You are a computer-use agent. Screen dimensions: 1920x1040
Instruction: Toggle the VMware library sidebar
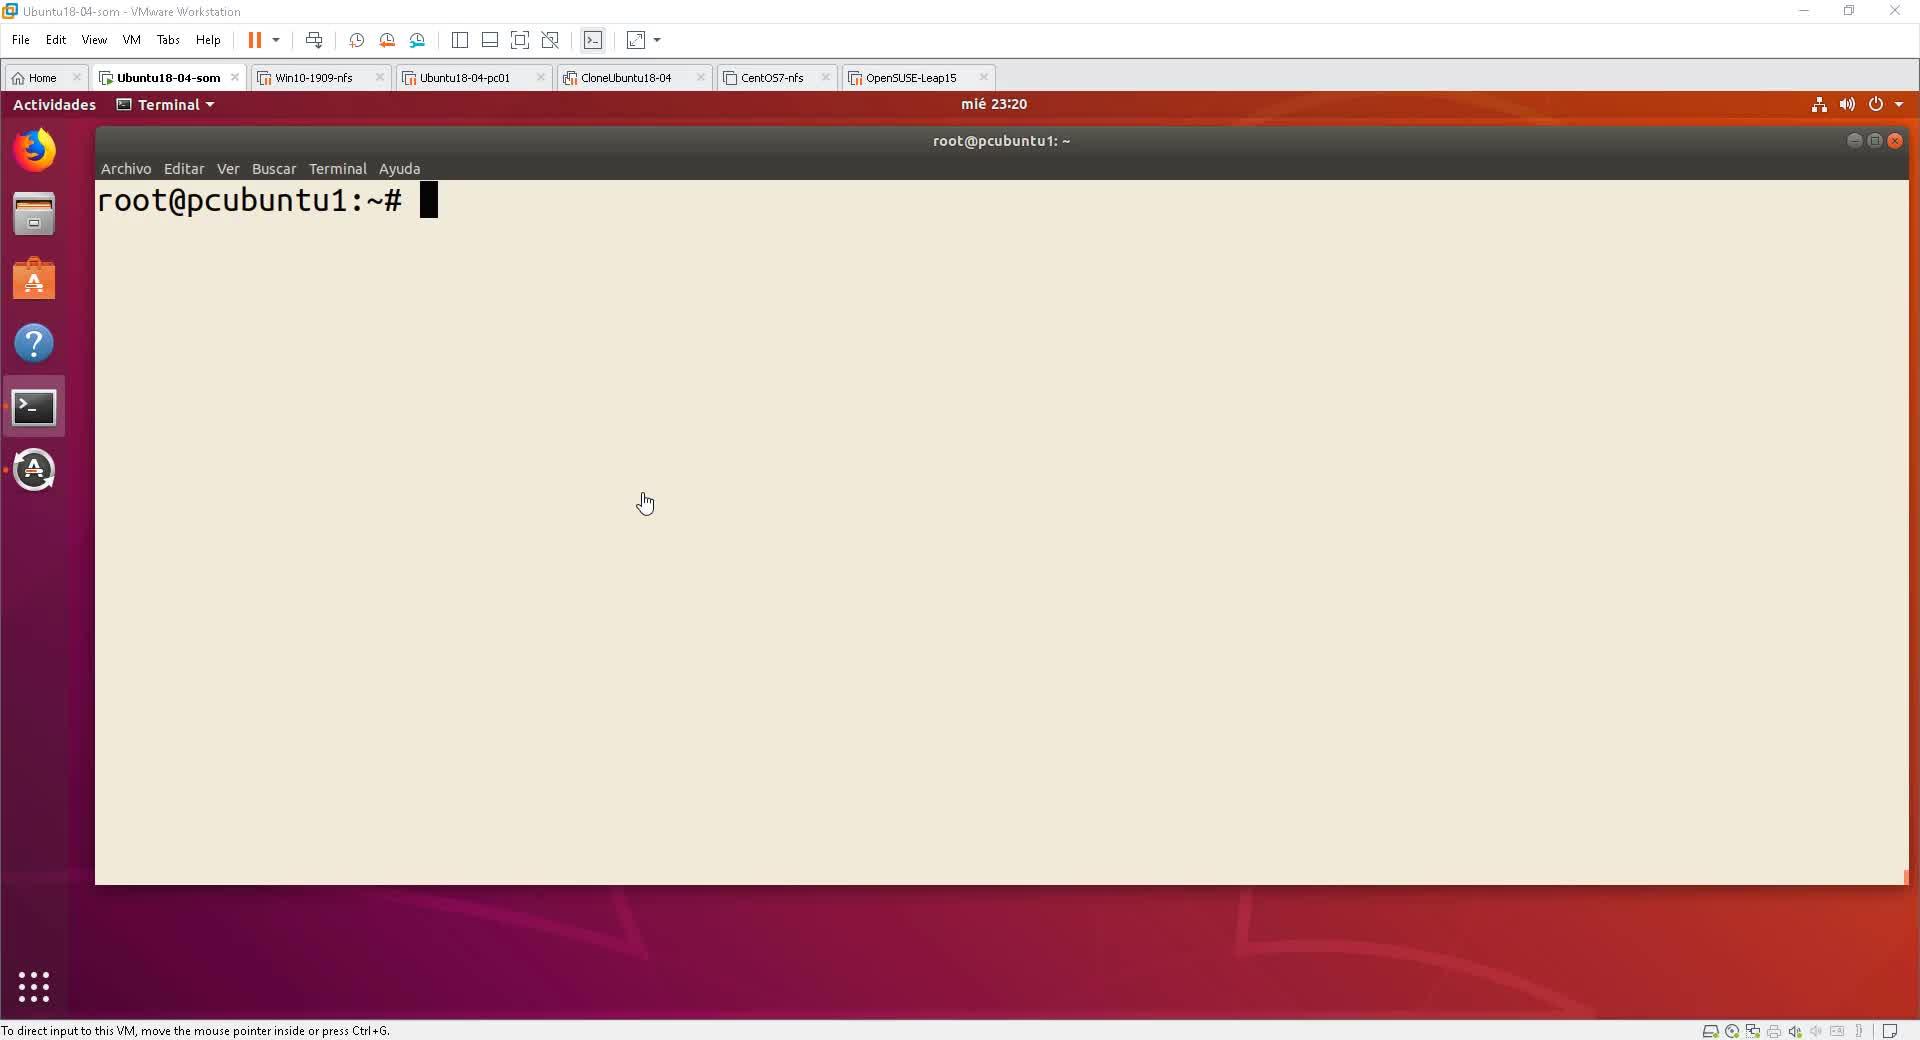tap(460, 40)
